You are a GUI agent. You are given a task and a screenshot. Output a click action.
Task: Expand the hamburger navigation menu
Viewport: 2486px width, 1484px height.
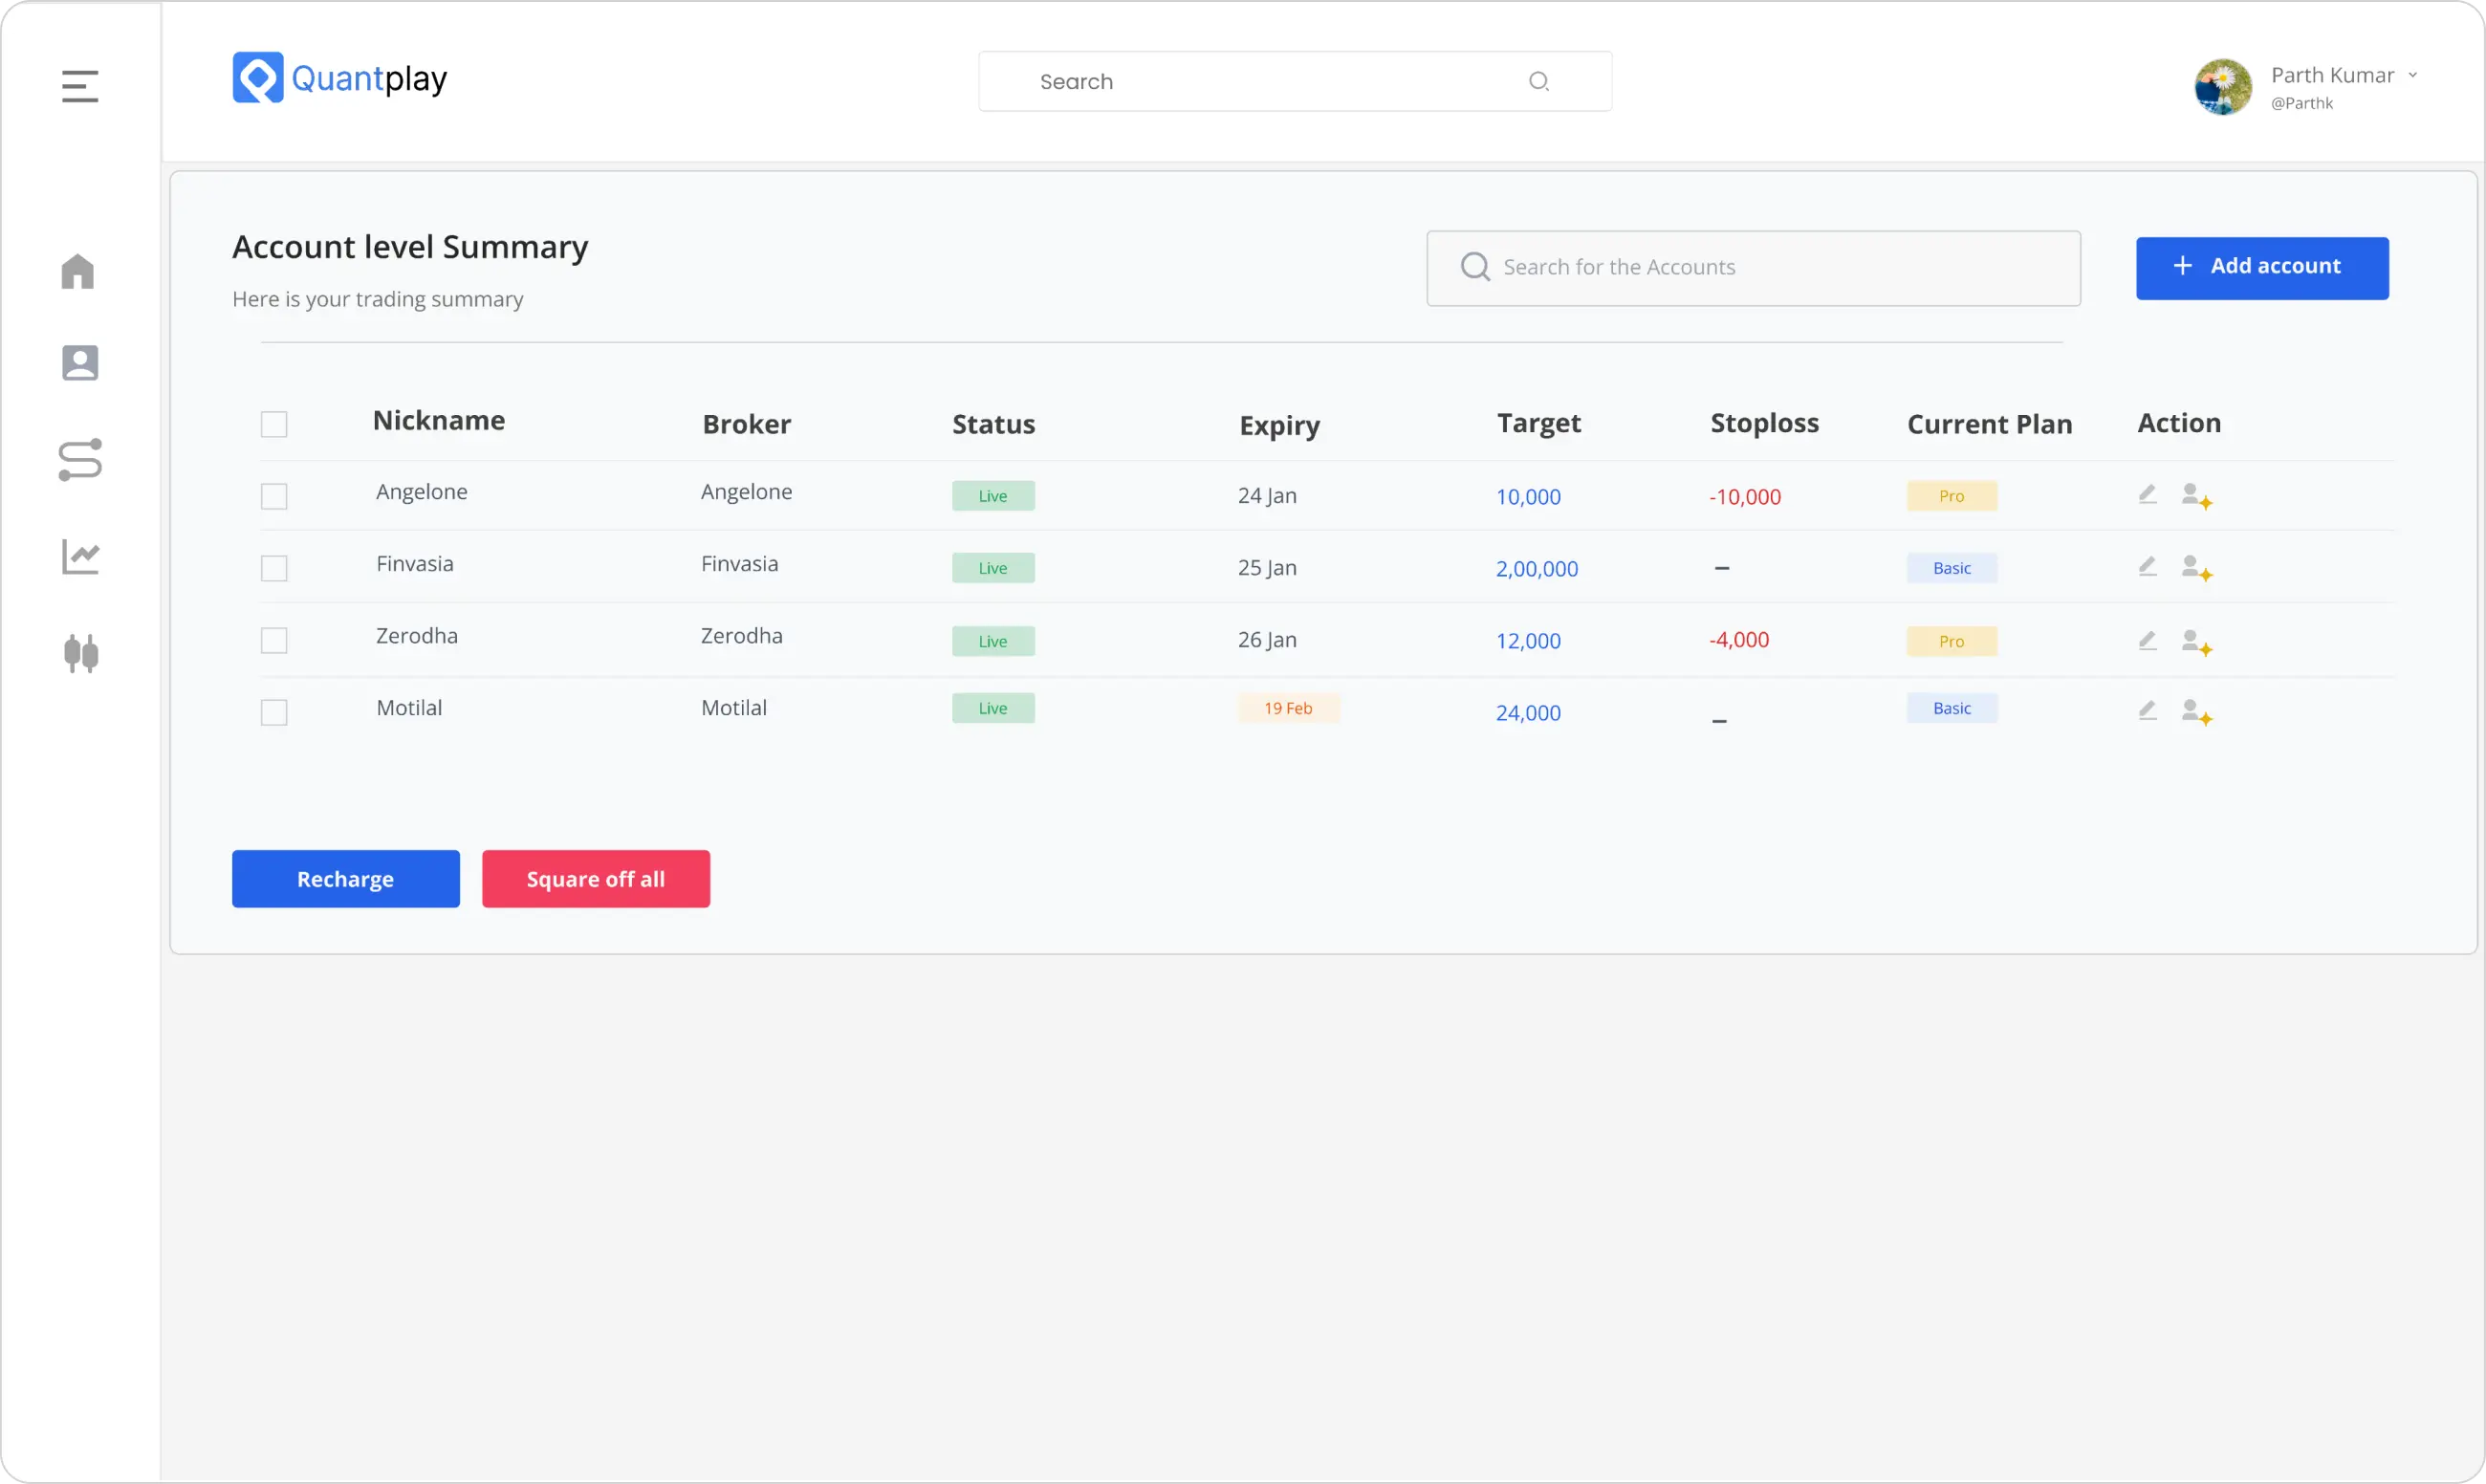point(79,86)
